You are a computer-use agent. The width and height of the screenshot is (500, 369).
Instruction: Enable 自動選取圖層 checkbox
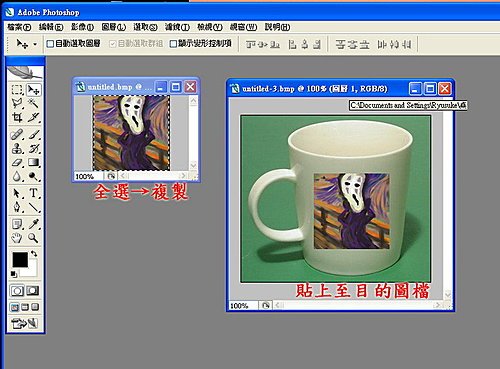pos(50,44)
